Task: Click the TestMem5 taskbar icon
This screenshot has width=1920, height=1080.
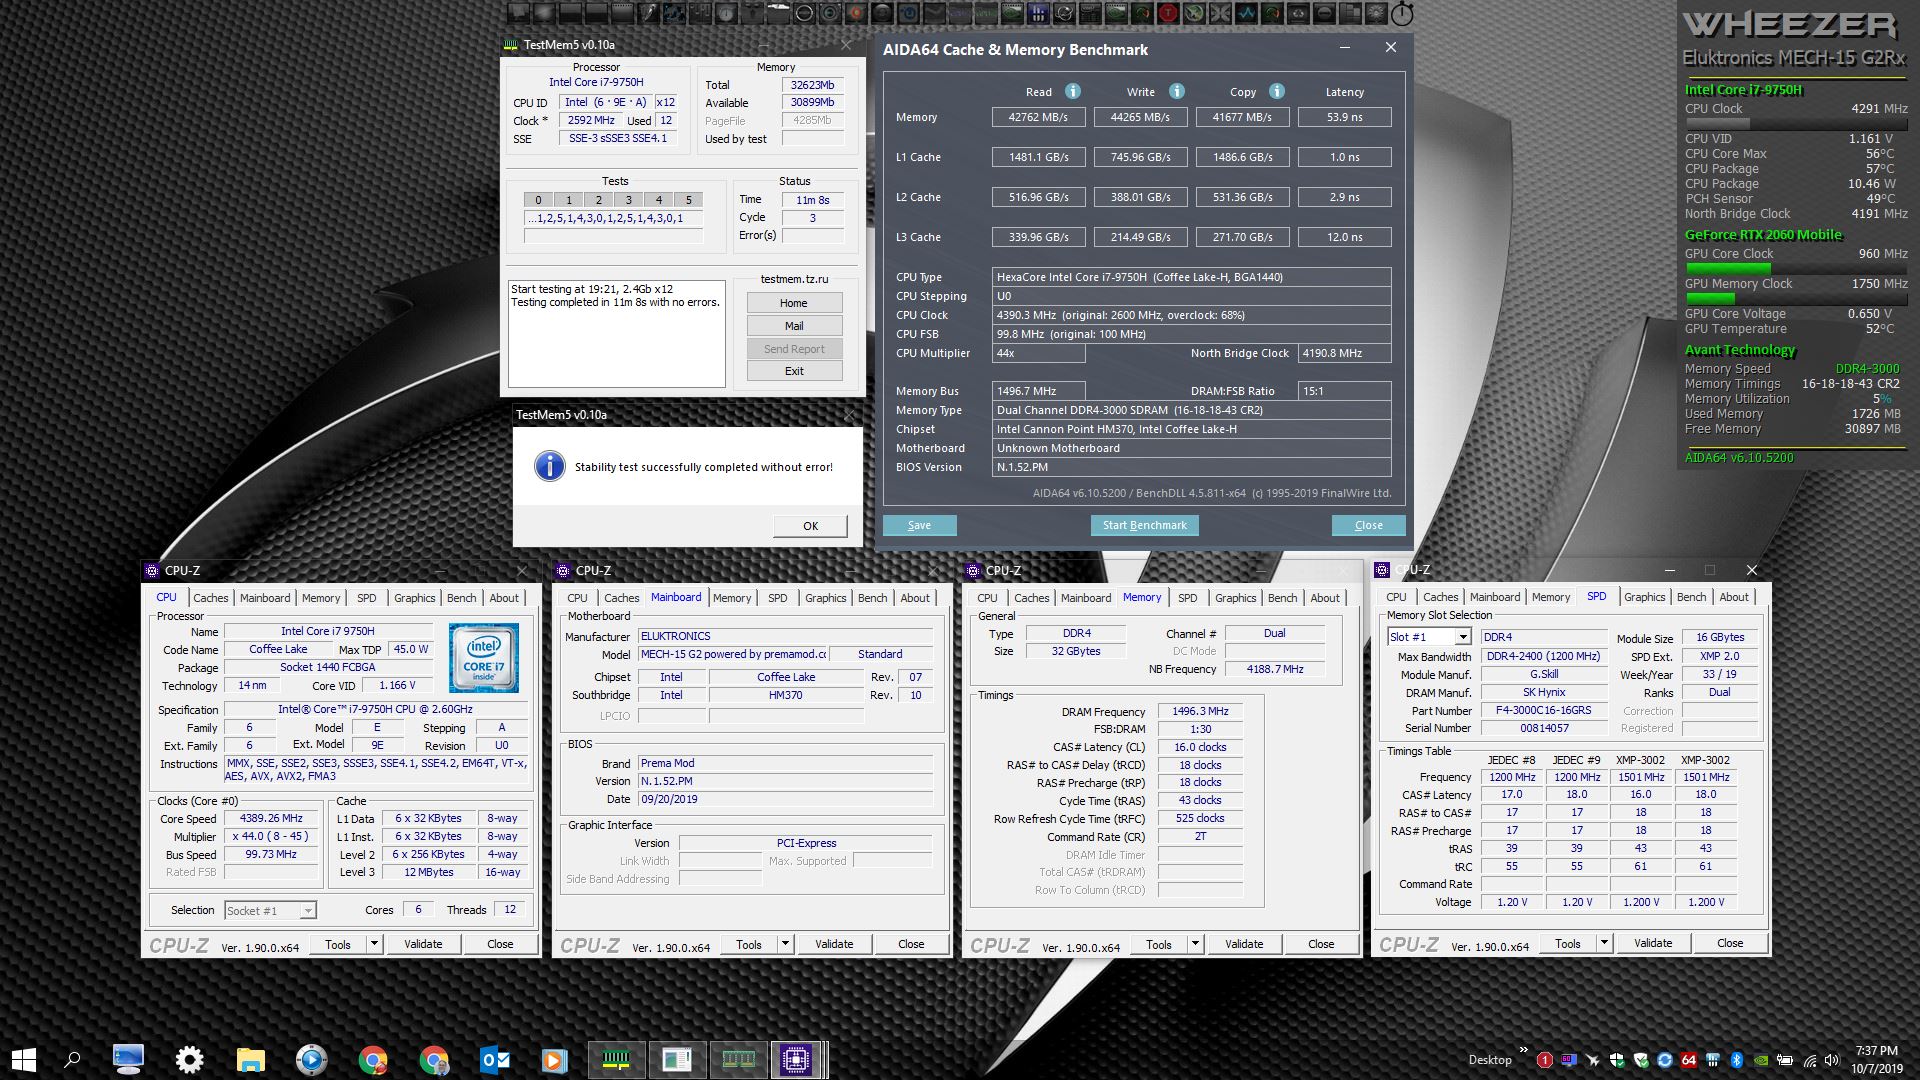Action: point(616,1059)
